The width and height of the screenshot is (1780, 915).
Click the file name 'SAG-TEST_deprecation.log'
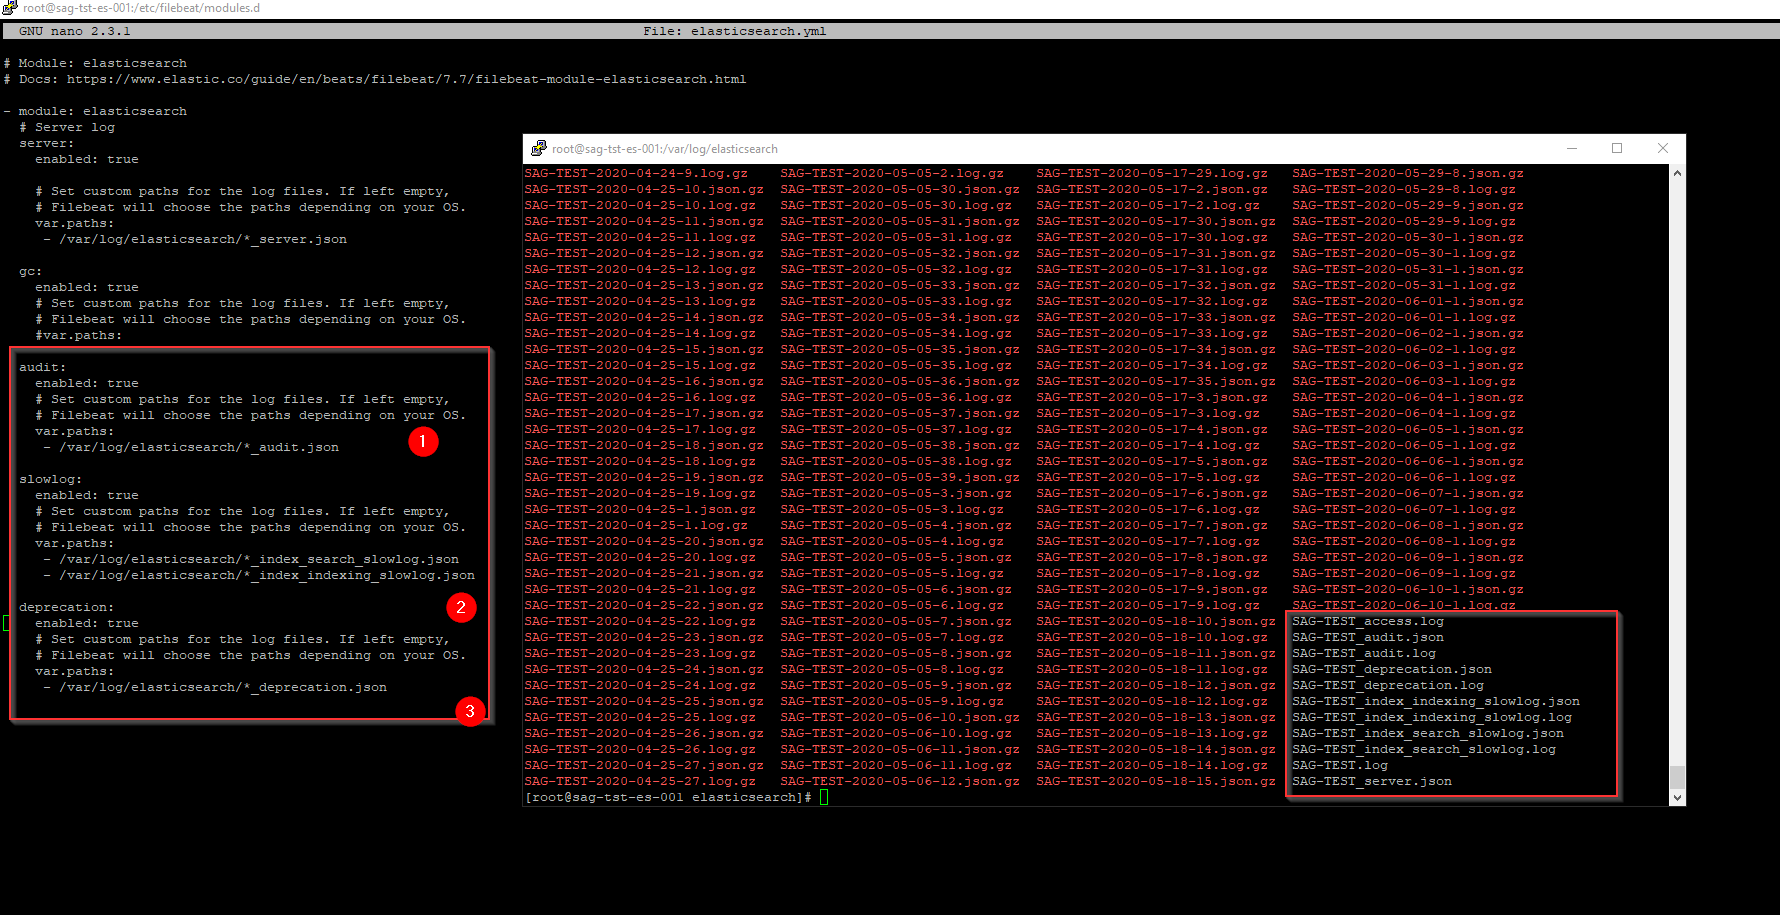(1388, 685)
